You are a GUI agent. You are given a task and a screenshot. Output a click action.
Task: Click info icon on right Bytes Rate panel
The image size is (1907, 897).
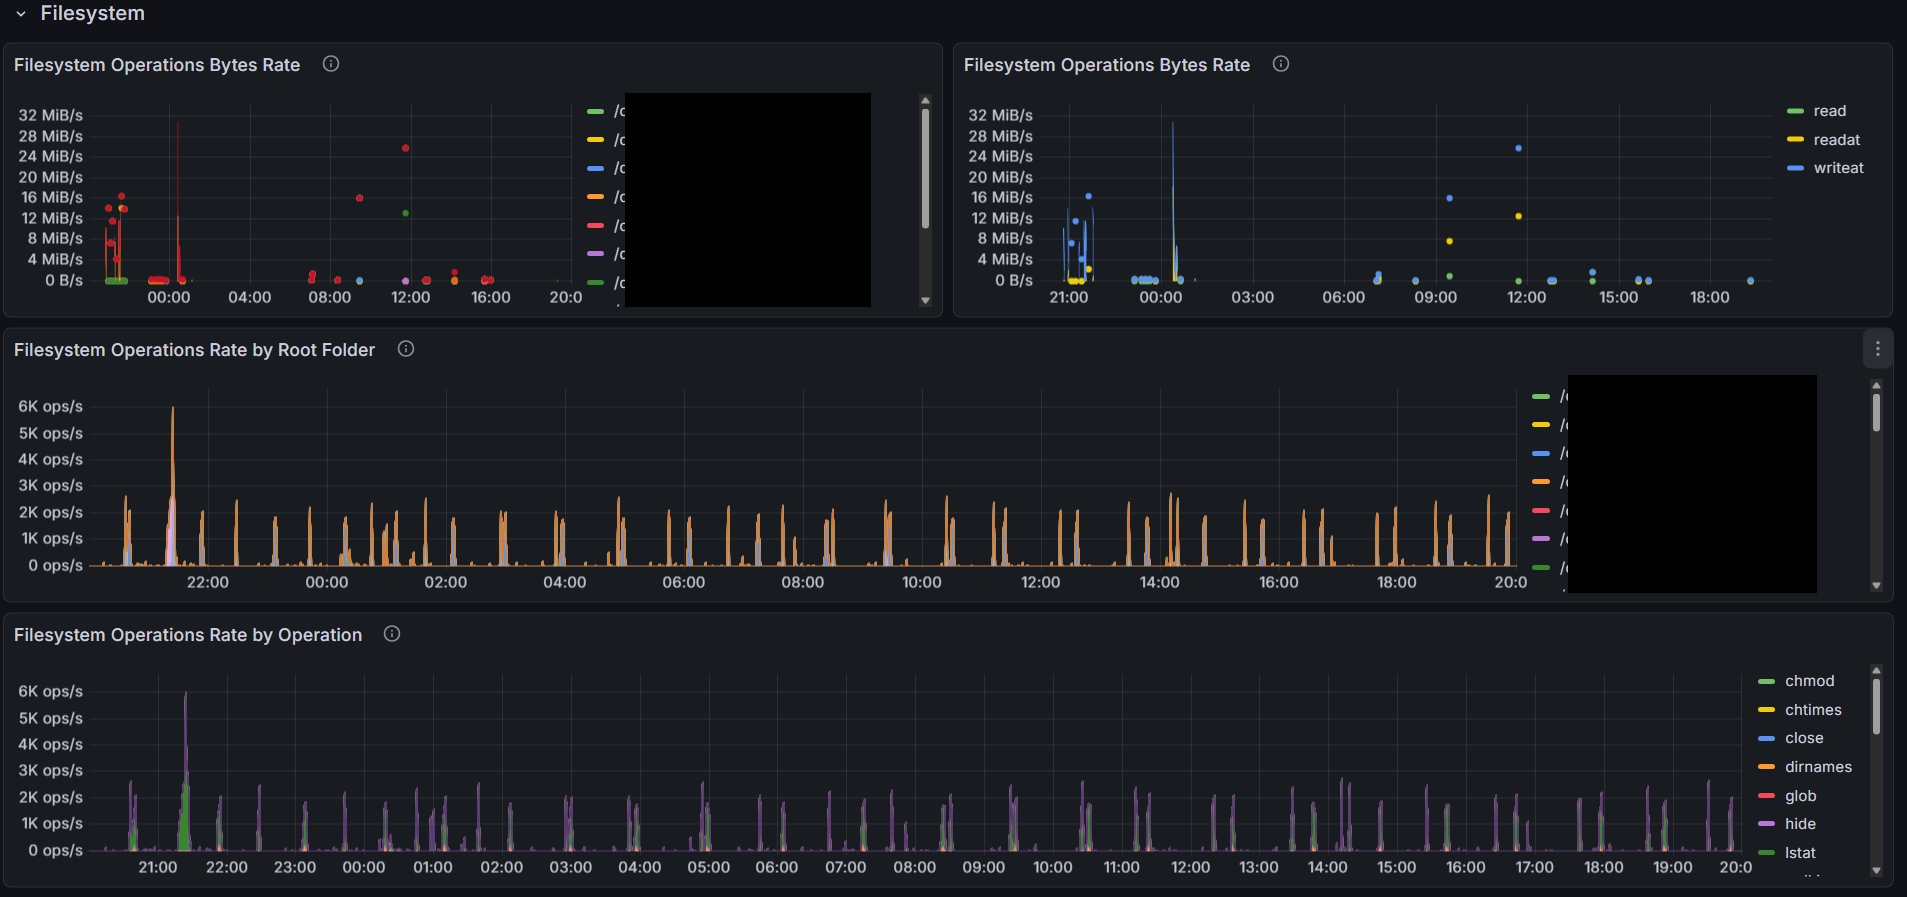(x=1280, y=64)
